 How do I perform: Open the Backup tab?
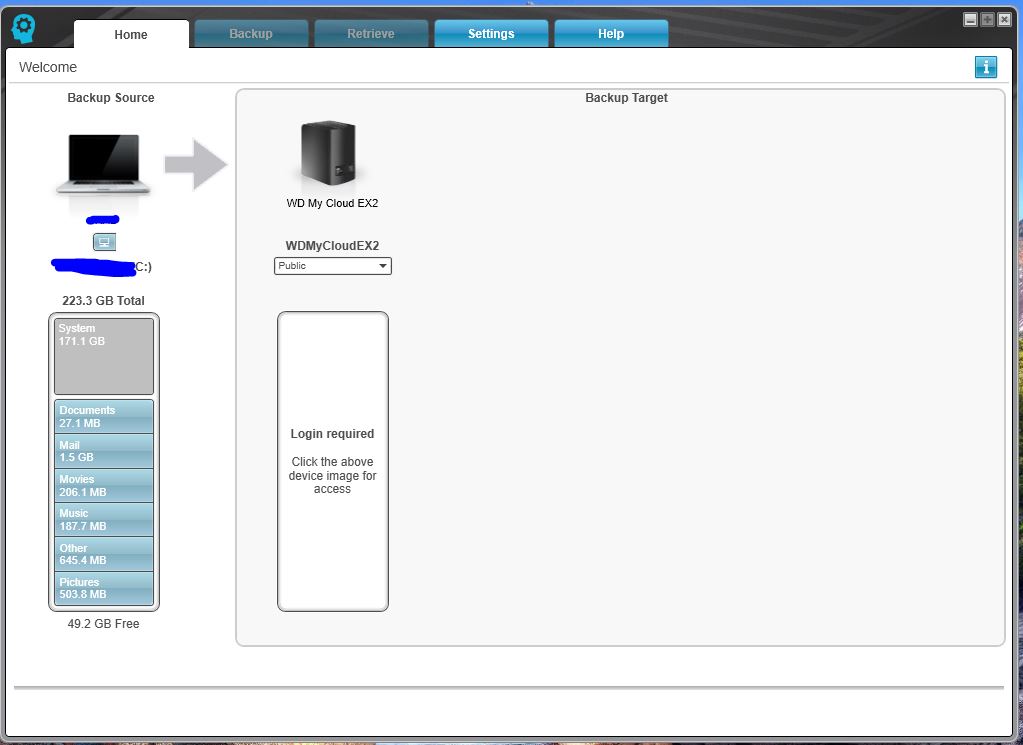pyautogui.click(x=251, y=33)
